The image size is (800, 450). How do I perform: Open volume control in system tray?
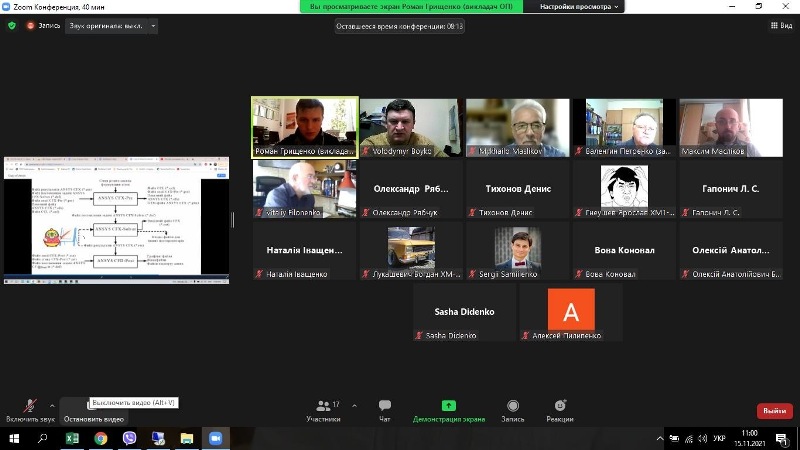(x=703, y=438)
